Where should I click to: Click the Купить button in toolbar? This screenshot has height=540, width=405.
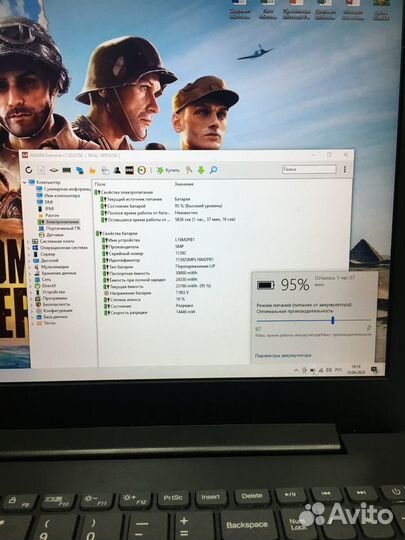tap(168, 170)
